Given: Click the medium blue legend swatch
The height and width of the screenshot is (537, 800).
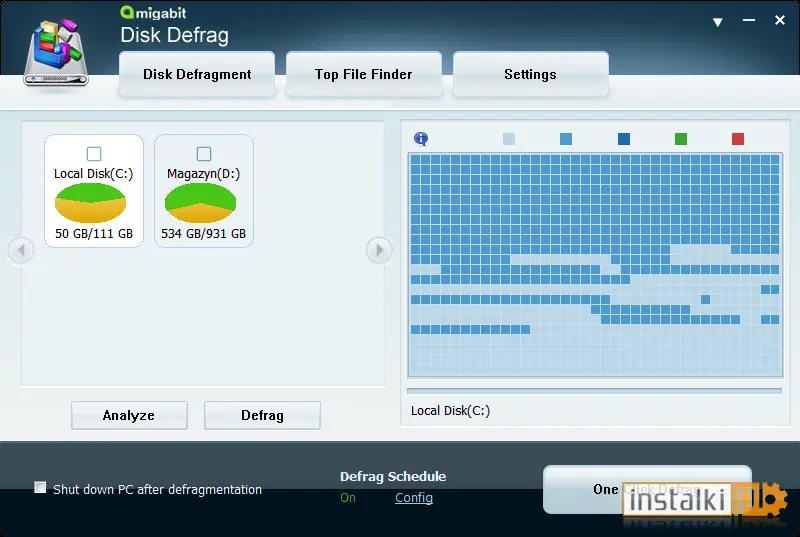Looking at the screenshot, I should [566, 139].
